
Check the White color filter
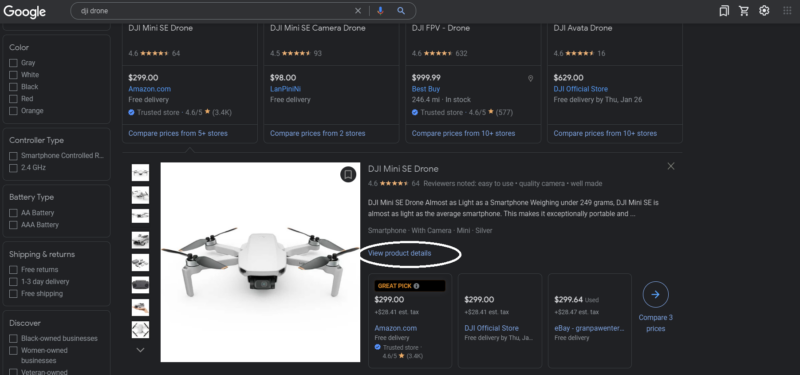[x=13, y=75]
